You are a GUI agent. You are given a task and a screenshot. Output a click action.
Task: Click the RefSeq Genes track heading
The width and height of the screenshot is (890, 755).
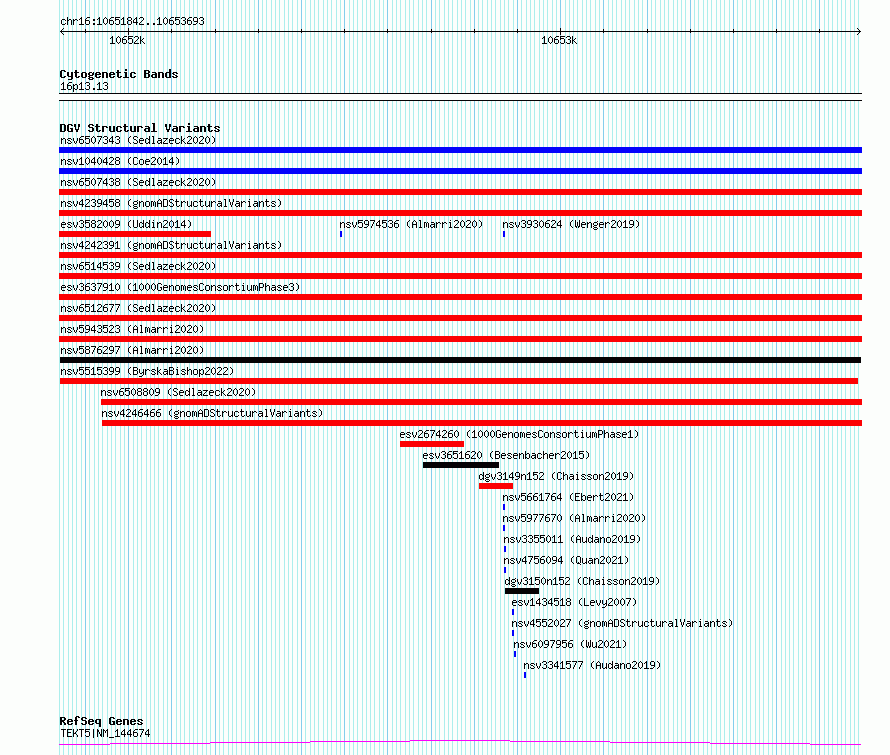(x=102, y=722)
